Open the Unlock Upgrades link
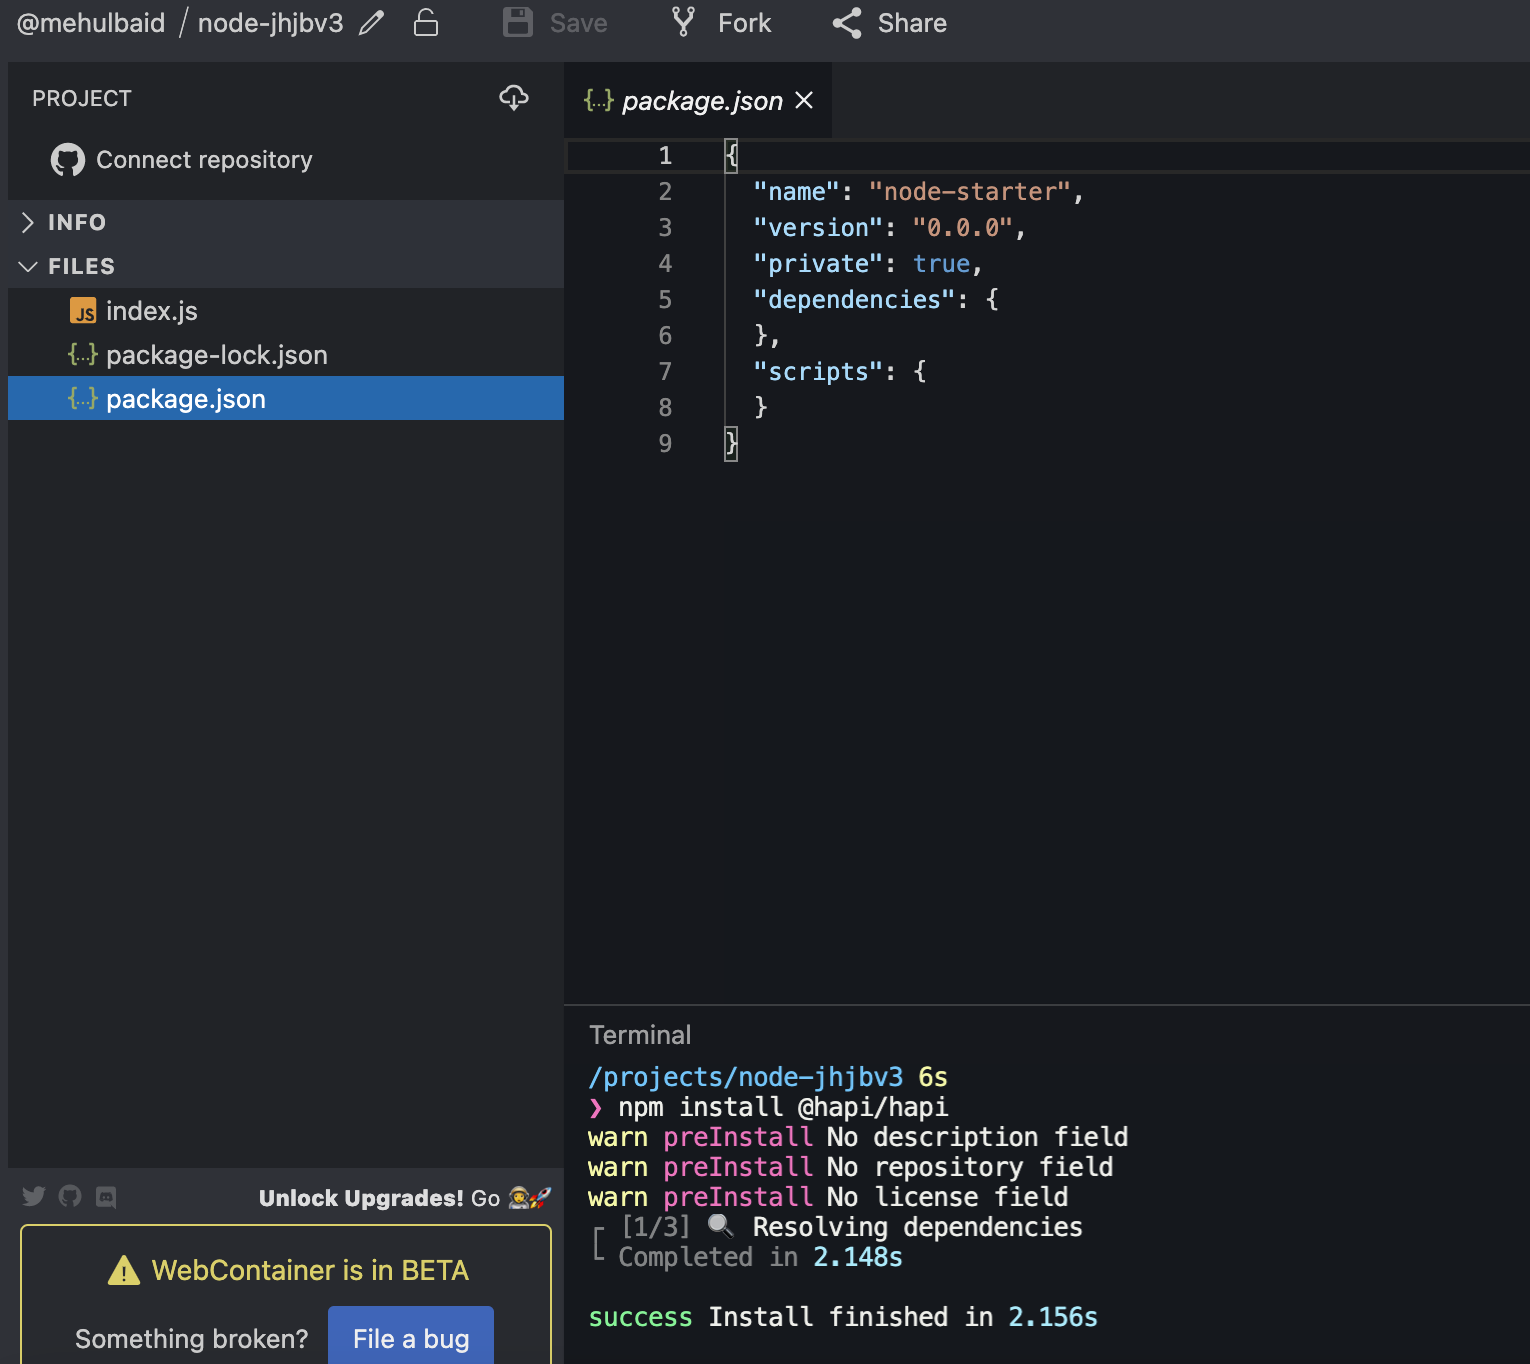 click(x=361, y=1197)
